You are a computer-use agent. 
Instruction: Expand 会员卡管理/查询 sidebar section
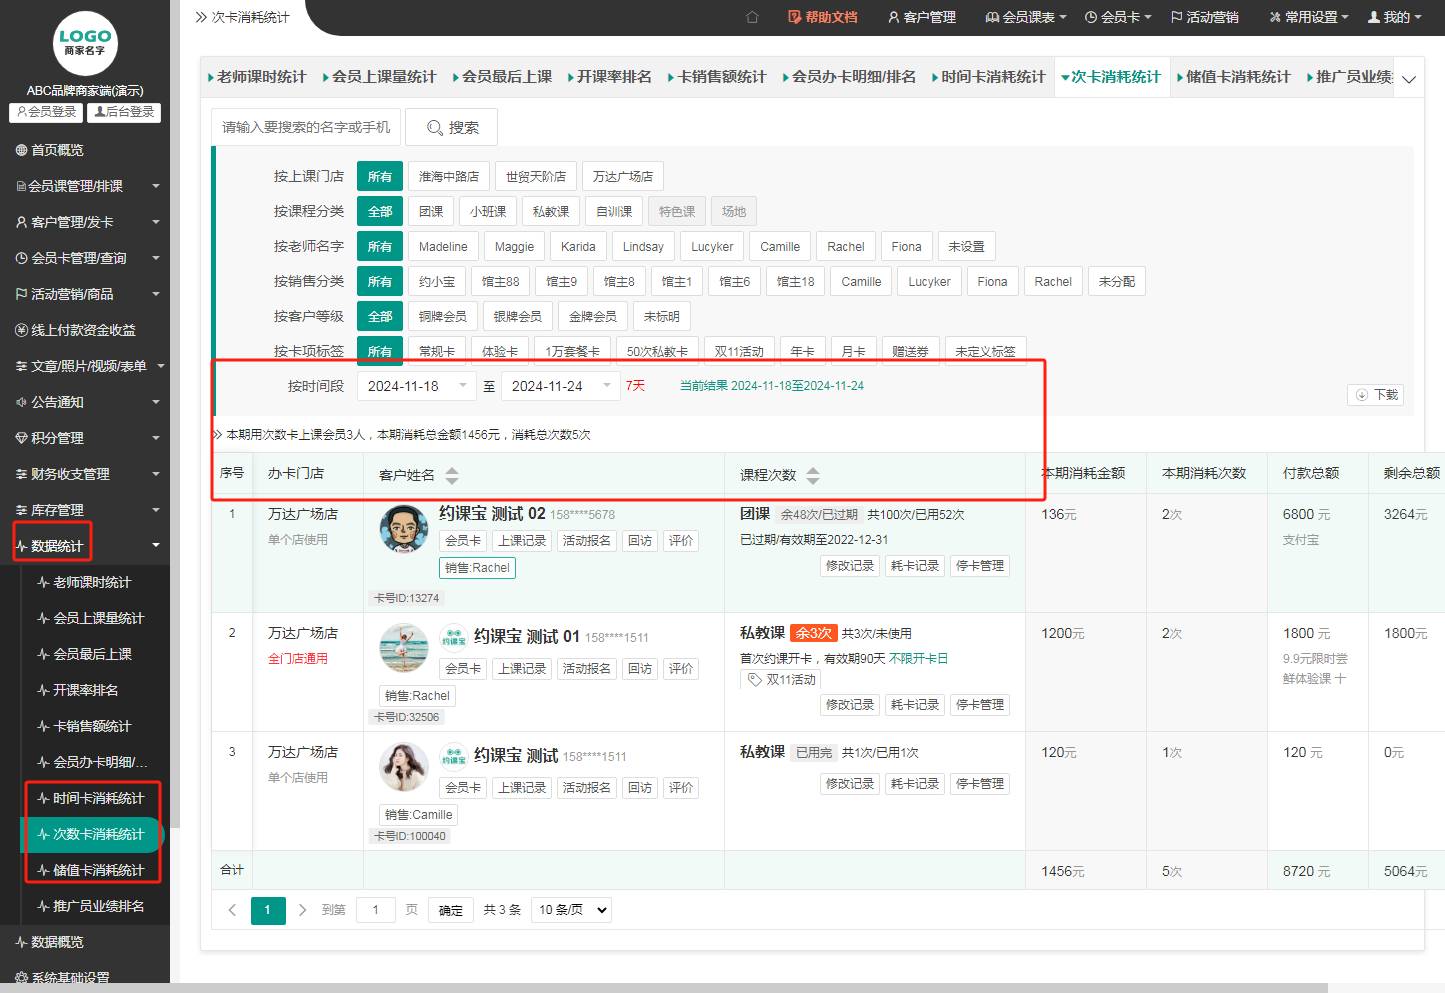point(85,258)
